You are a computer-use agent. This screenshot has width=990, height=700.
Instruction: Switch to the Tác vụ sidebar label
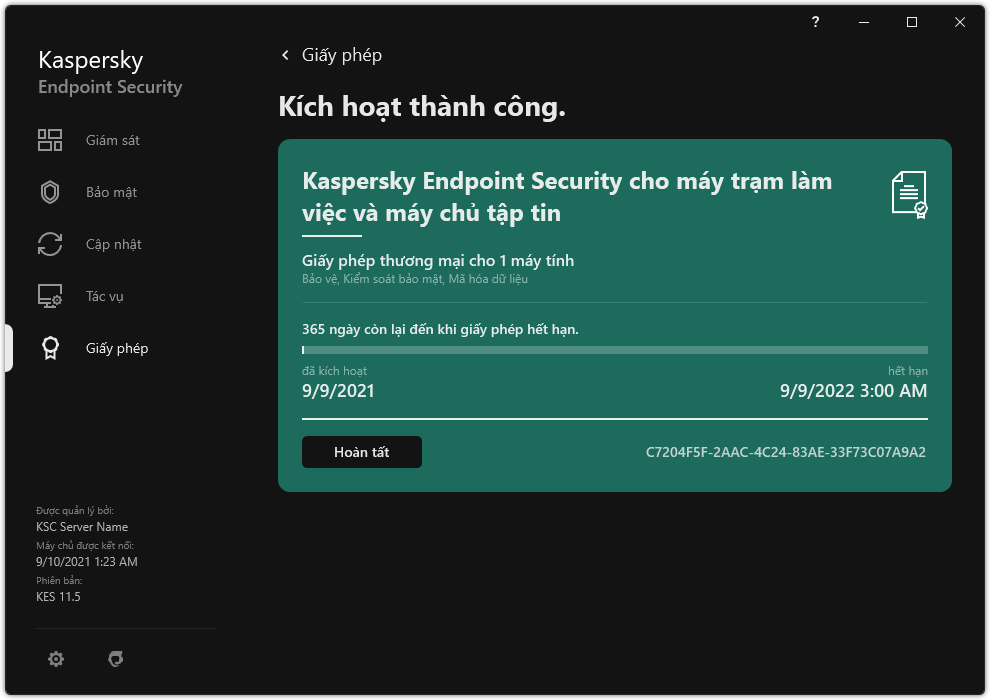click(x=105, y=296)
